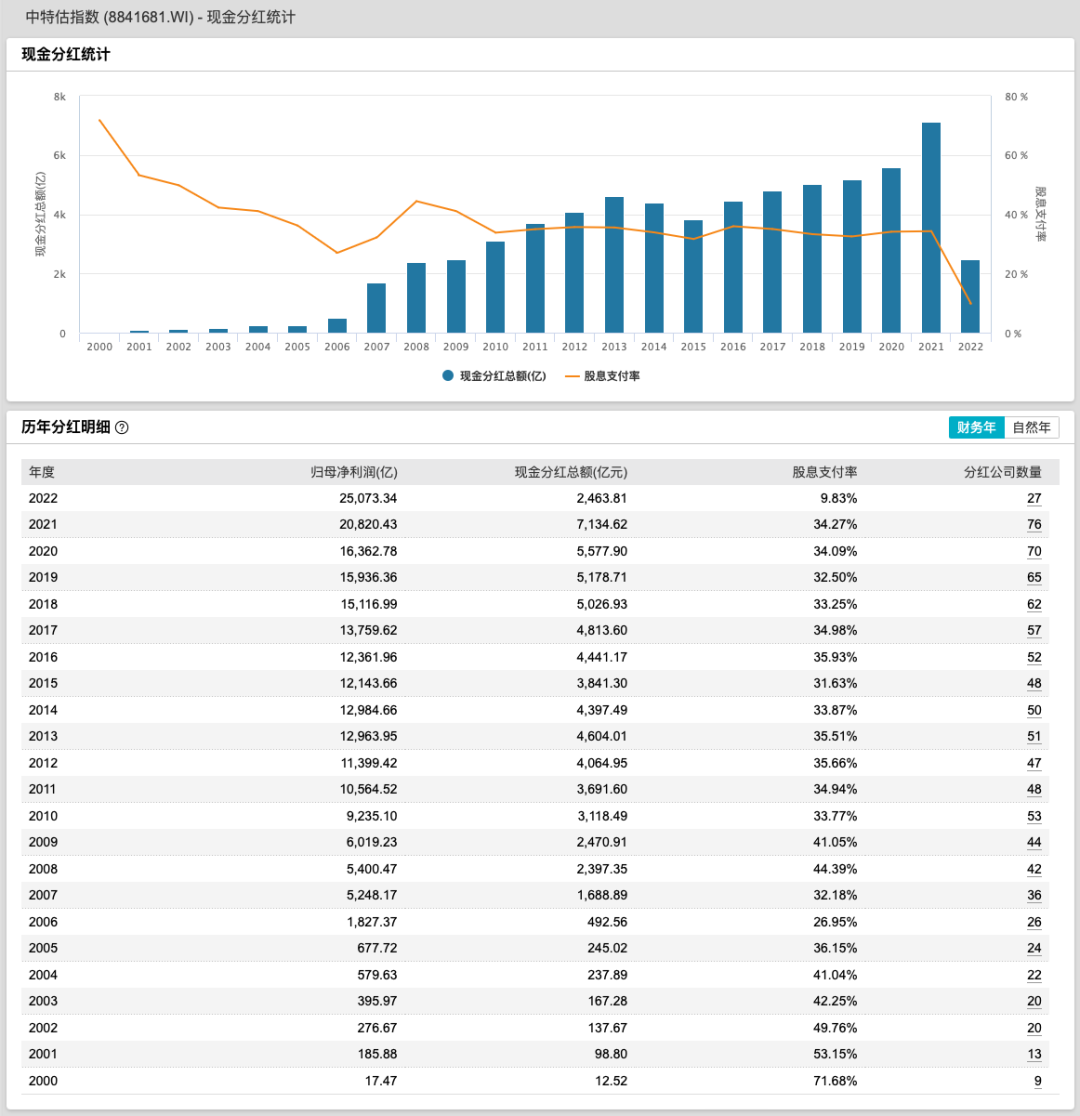Image resolution: width=1080 pixels, height=1116 pixels.
Task: Click the 2004 year cell in table
Action: [43, 974]
